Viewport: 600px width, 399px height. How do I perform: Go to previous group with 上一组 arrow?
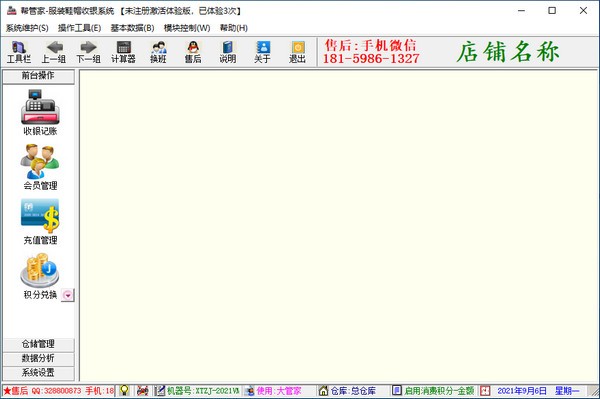coord(54,52)
